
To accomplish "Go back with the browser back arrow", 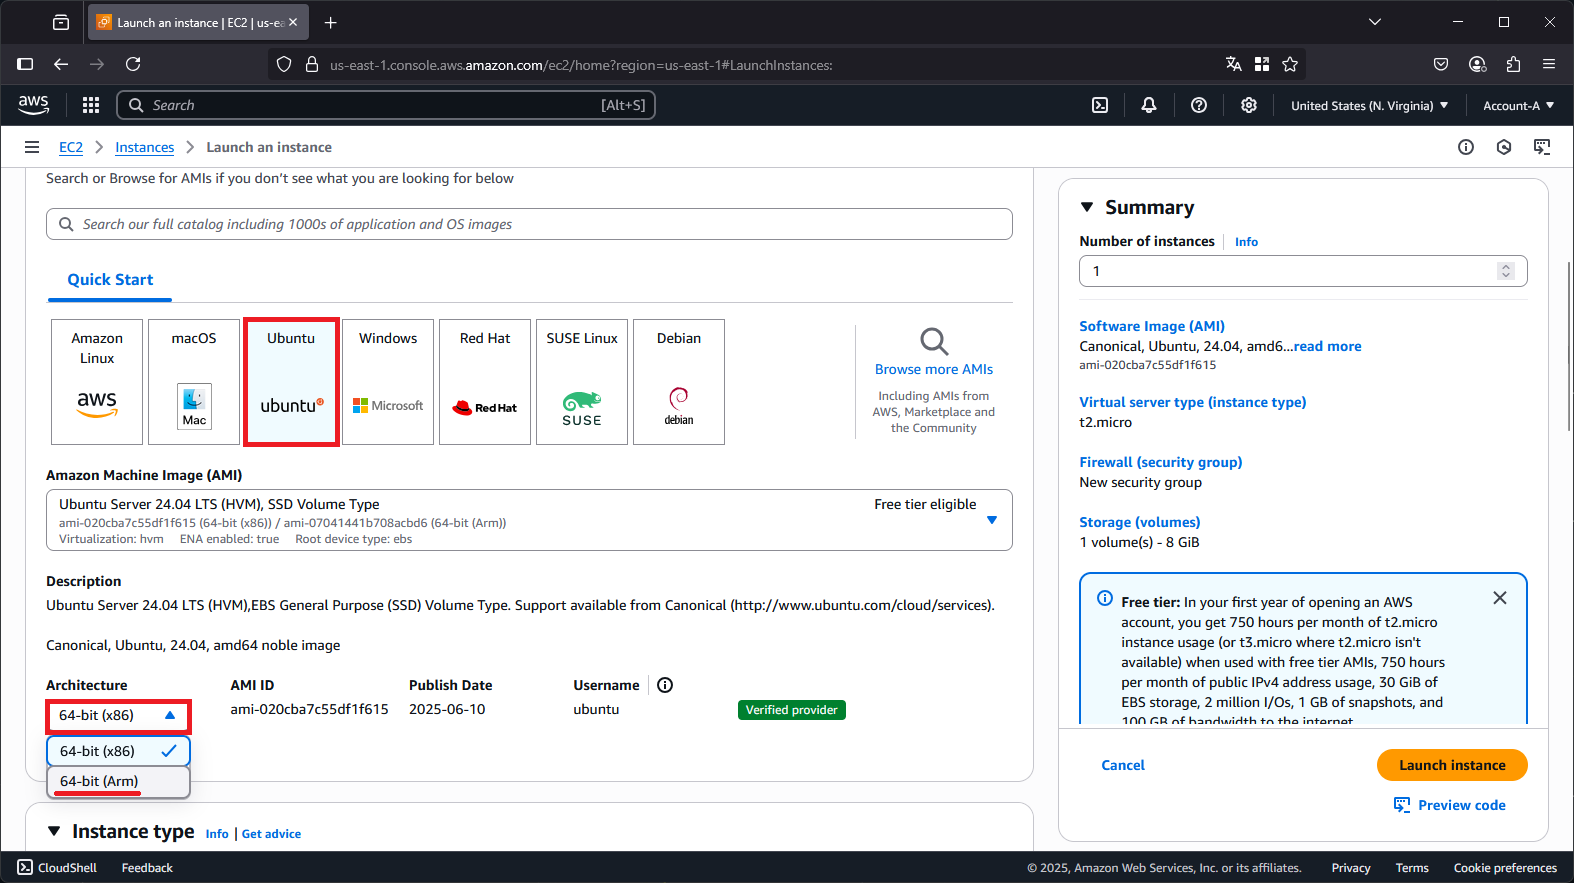I will click(x=61, y=64).
